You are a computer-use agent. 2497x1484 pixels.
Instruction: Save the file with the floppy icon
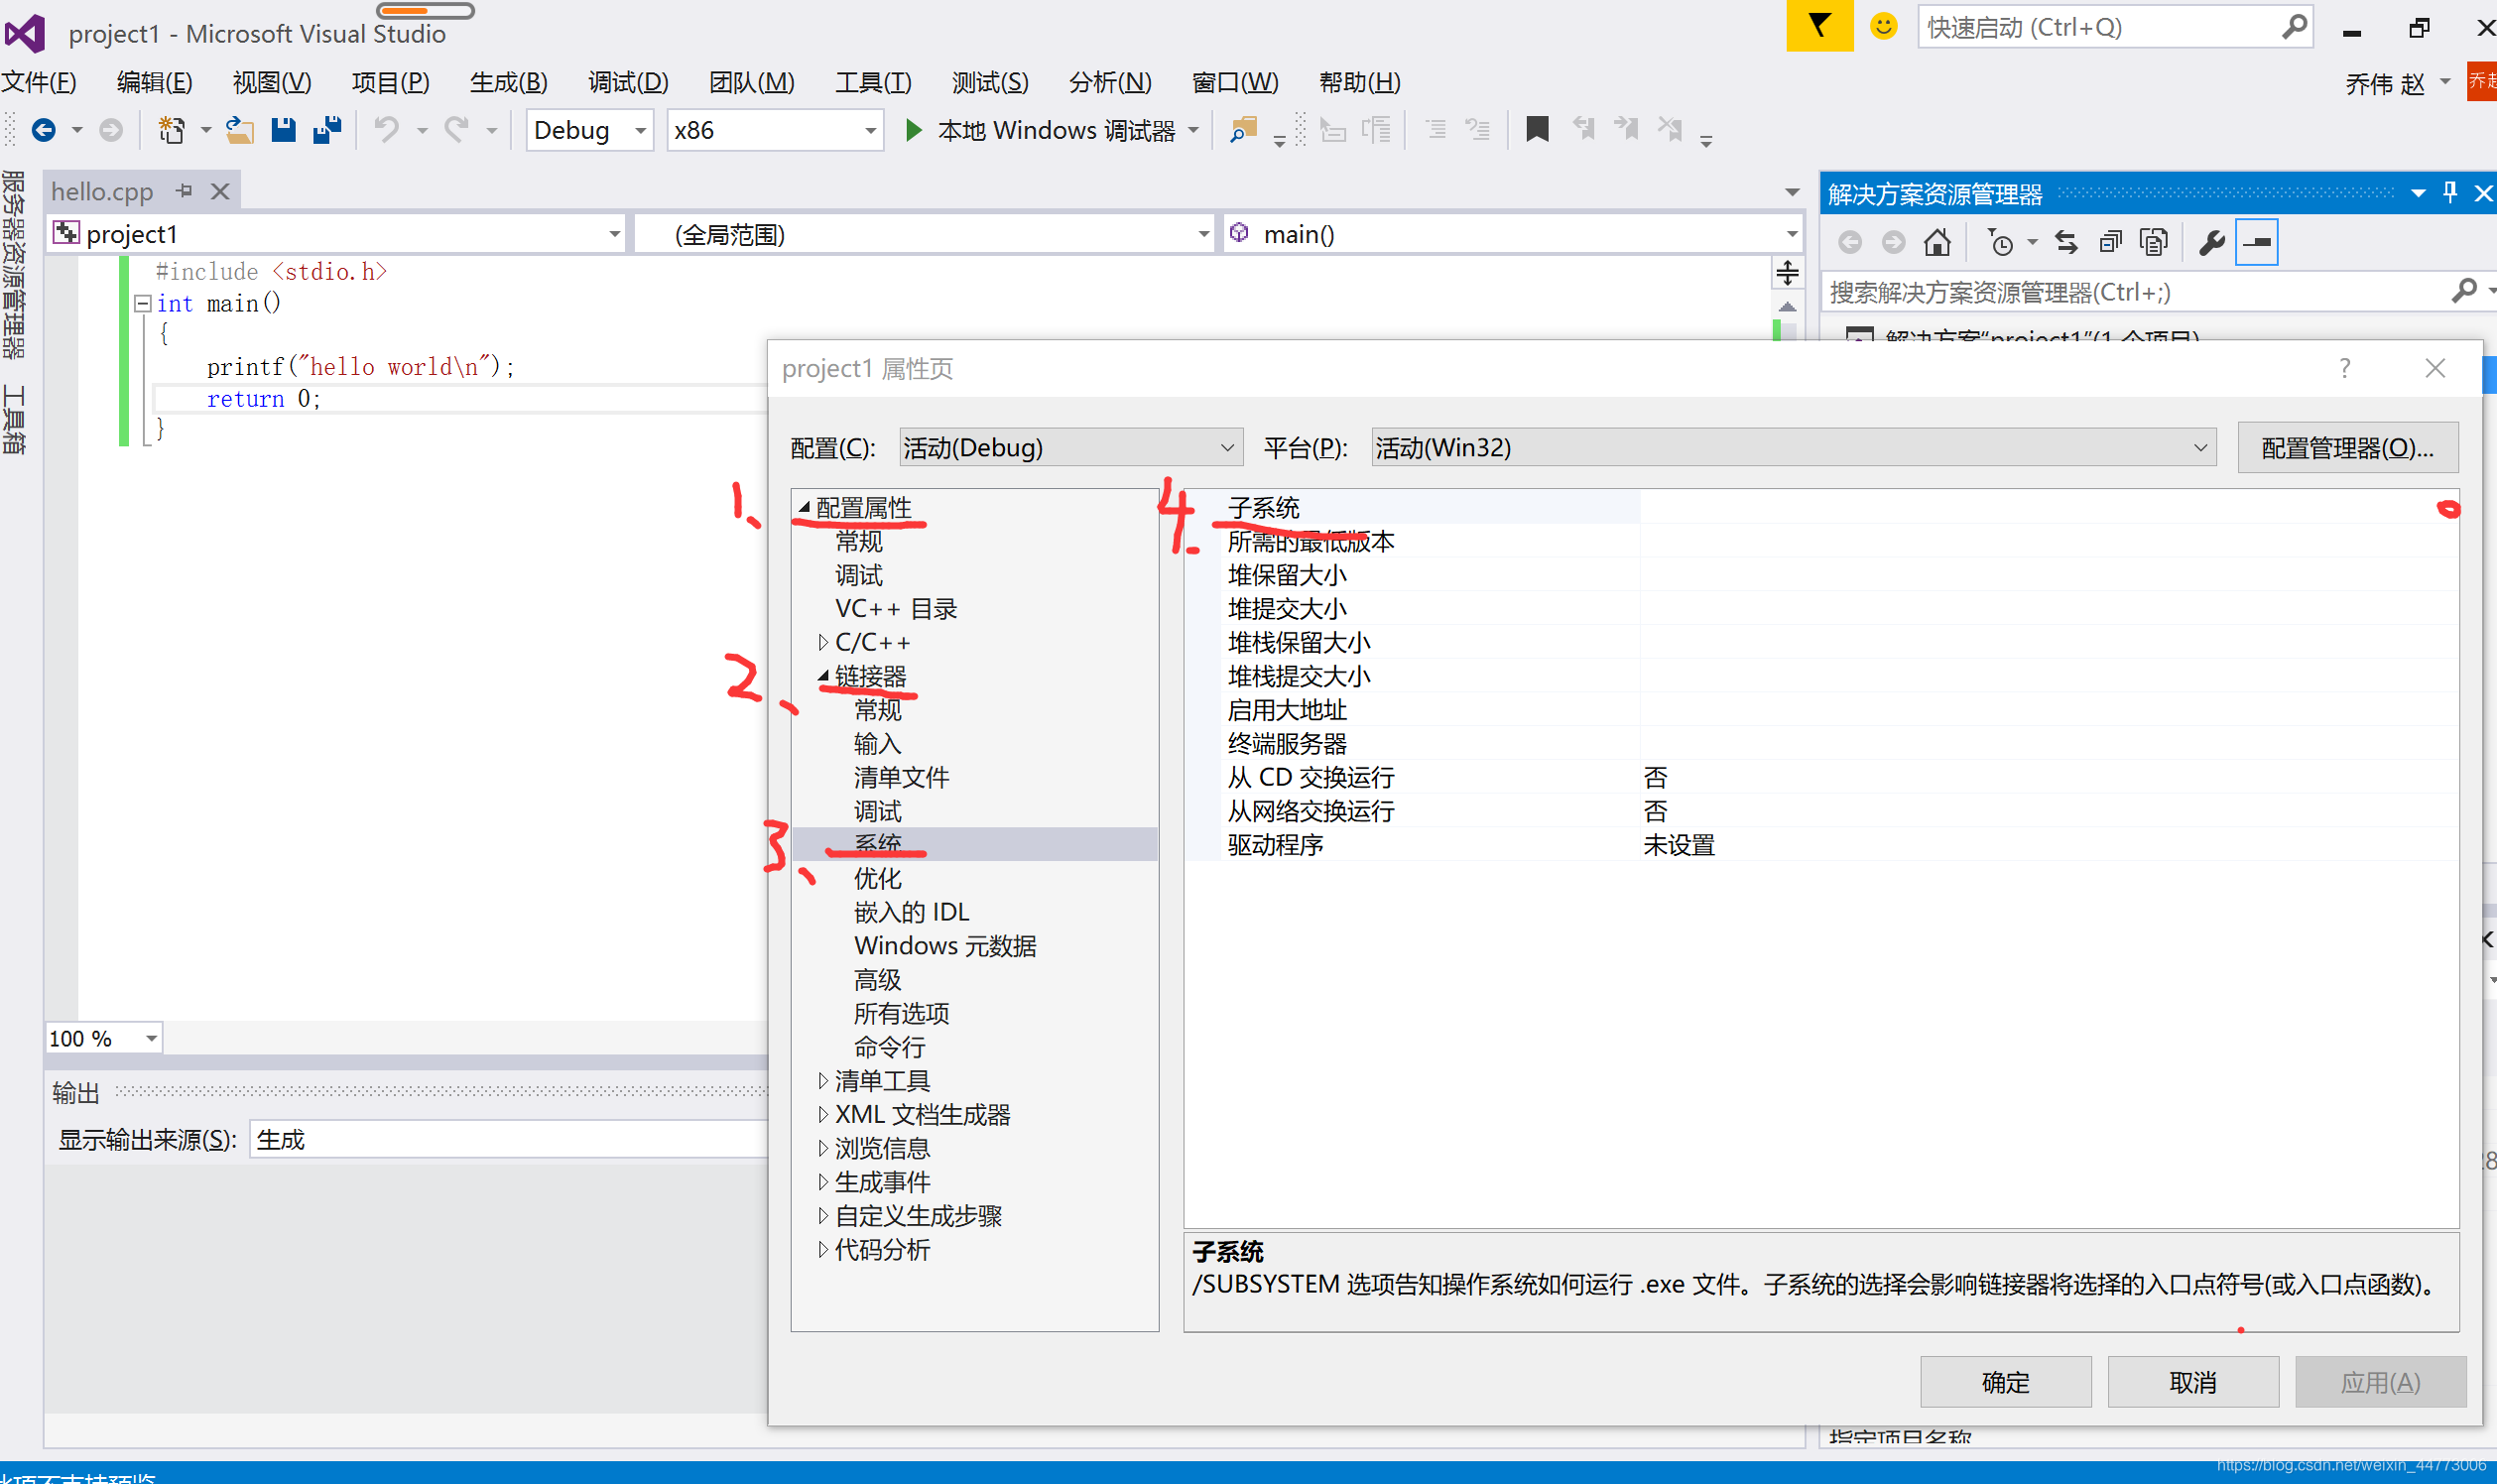(x=284, y=130)
